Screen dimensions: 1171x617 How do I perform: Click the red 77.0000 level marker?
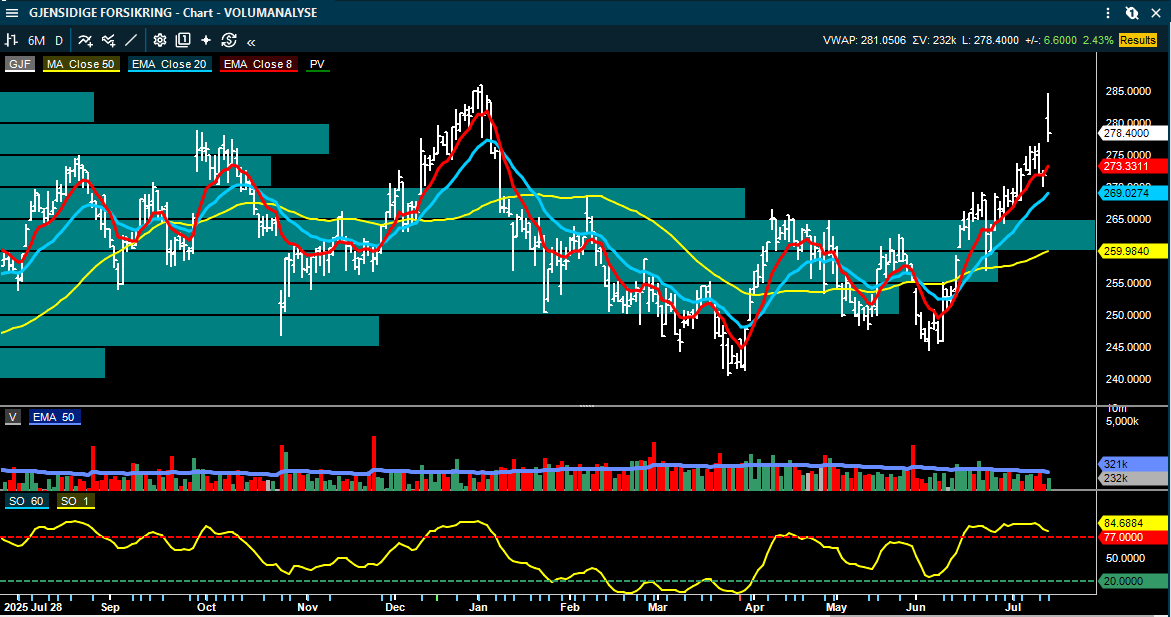pyautogui.click(x=1131, y=537)
